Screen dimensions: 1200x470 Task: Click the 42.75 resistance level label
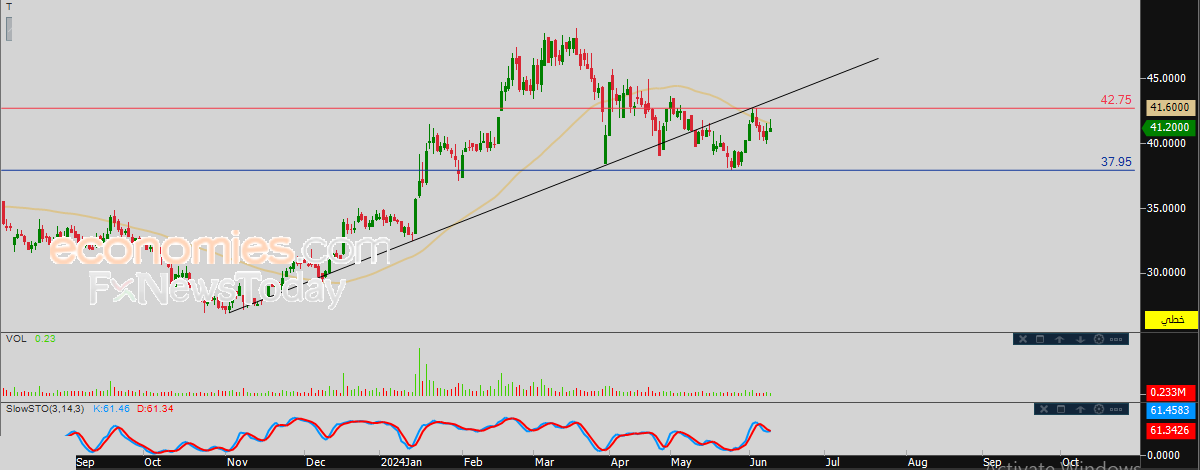1115,100
